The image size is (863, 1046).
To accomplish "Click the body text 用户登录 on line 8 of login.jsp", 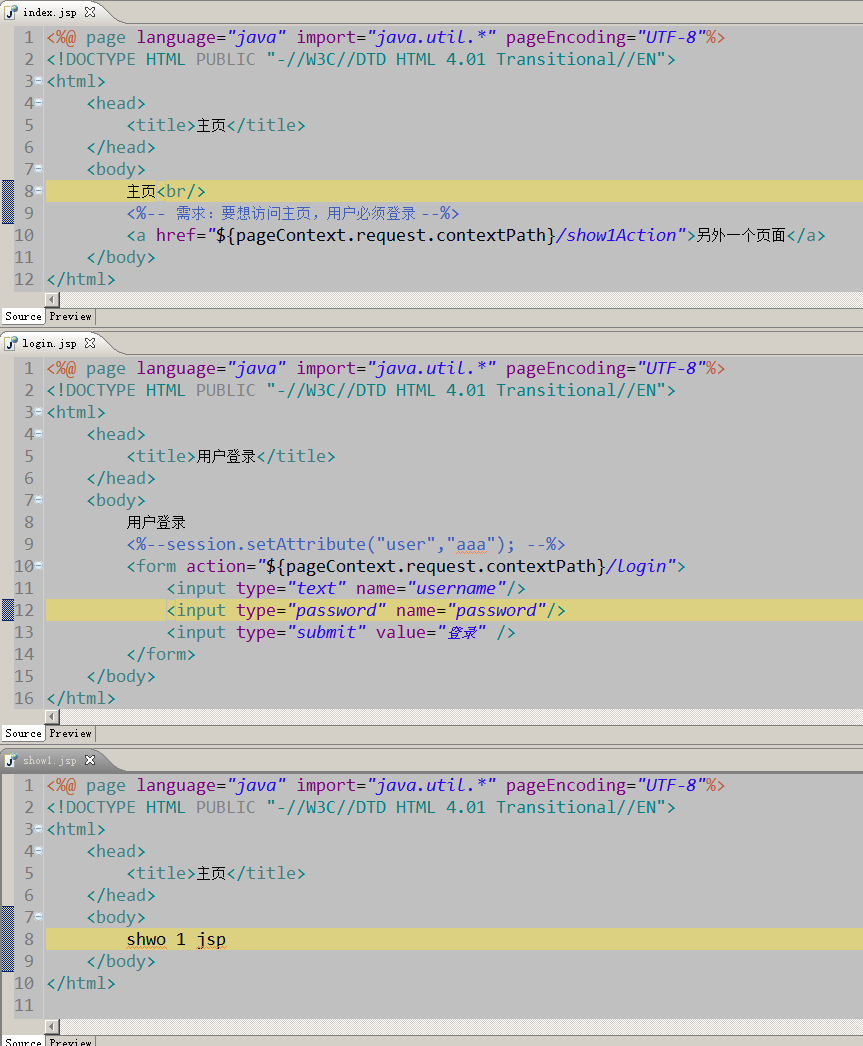I will click(x=156, y=522).
